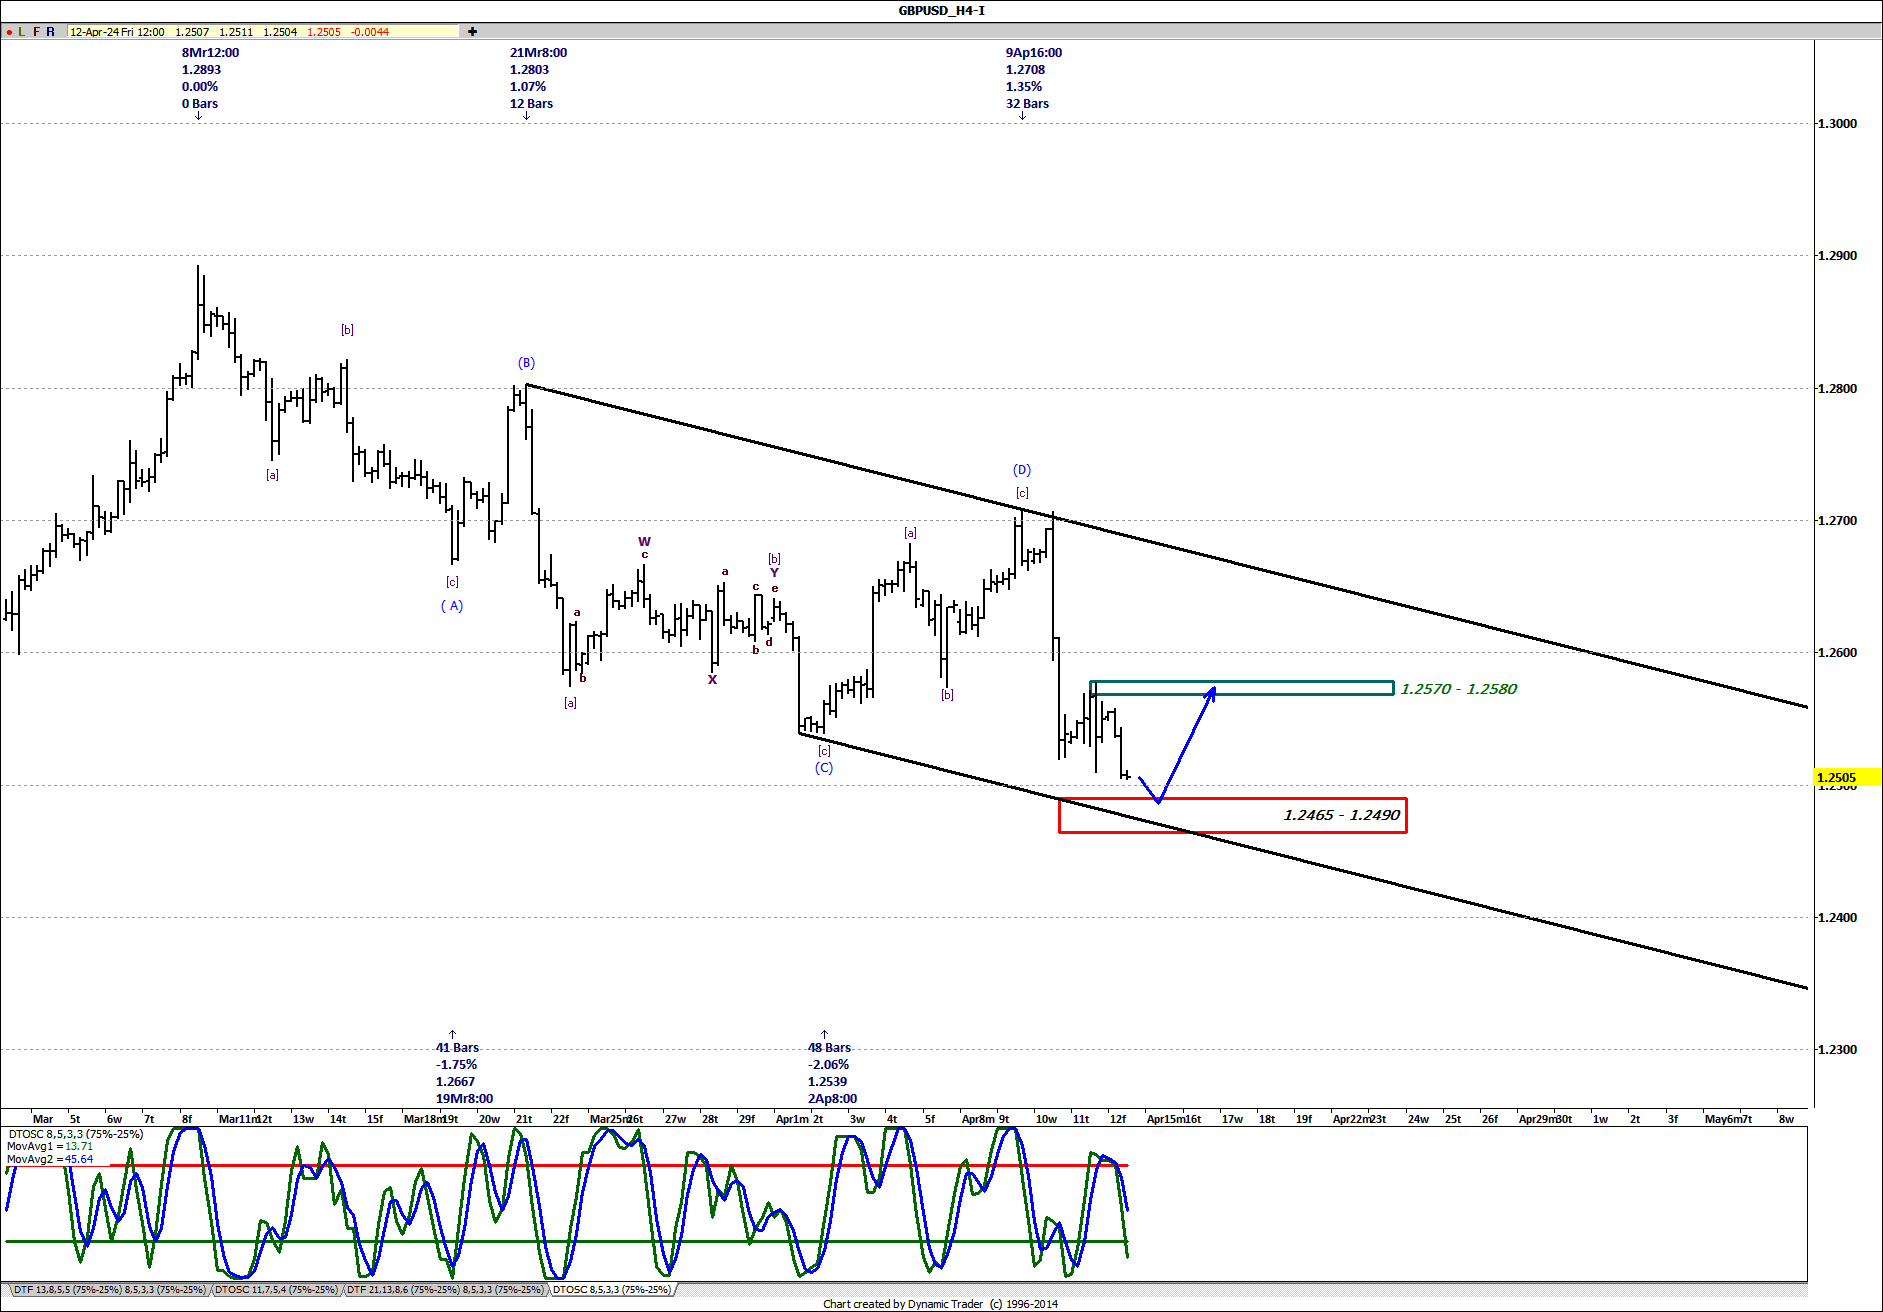Screen dimensions: 1883x1312
Task: Click the 1.2900 price axis label
Action: pyautogui.click(x=1837, y=256)
